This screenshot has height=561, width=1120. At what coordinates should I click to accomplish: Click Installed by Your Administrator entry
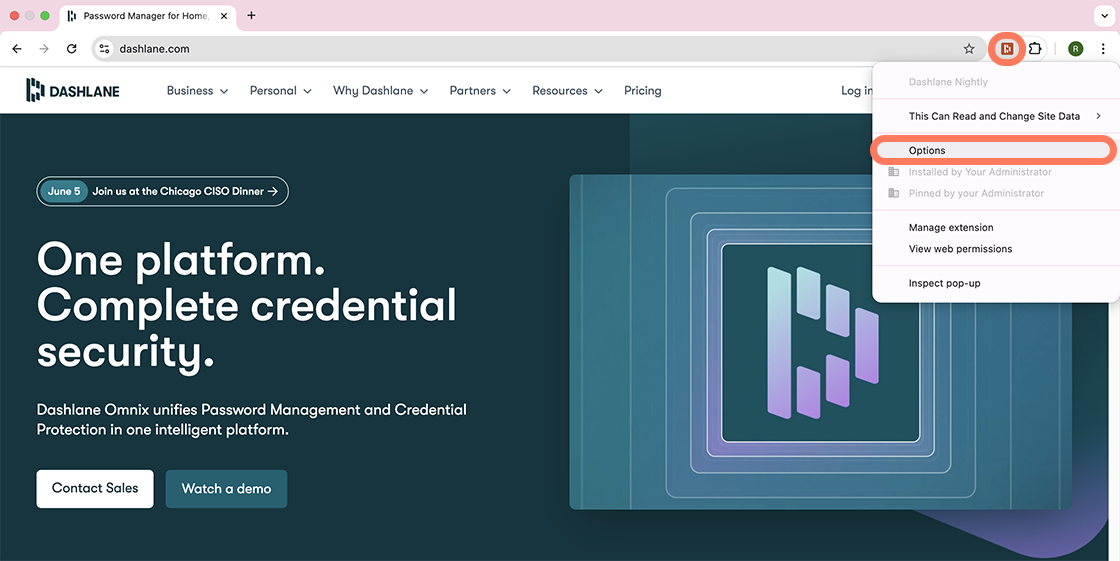pos(996,172)
